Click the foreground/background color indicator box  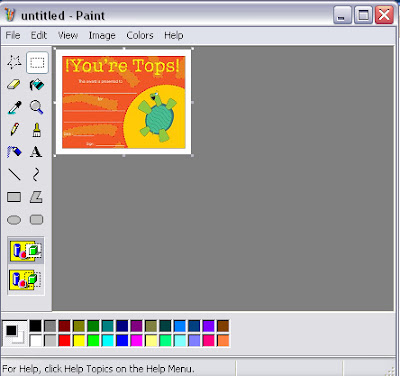tap(15, 333)
